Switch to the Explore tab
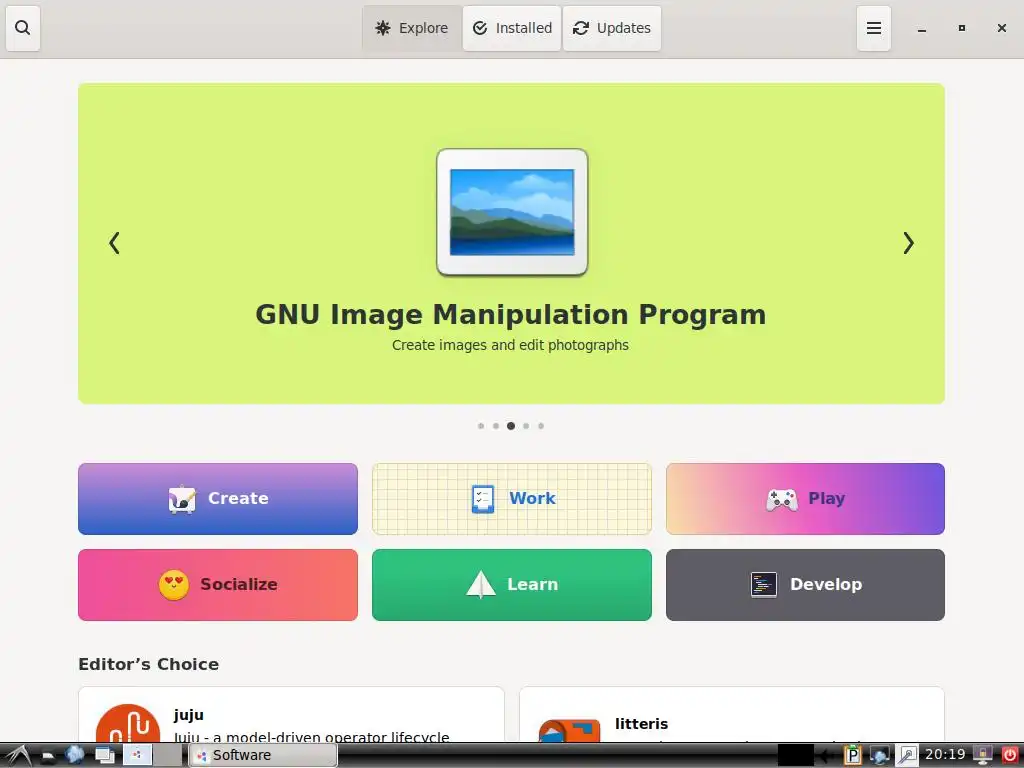The height and width of the screenshot is (768, 1024). tap(412, 28)
